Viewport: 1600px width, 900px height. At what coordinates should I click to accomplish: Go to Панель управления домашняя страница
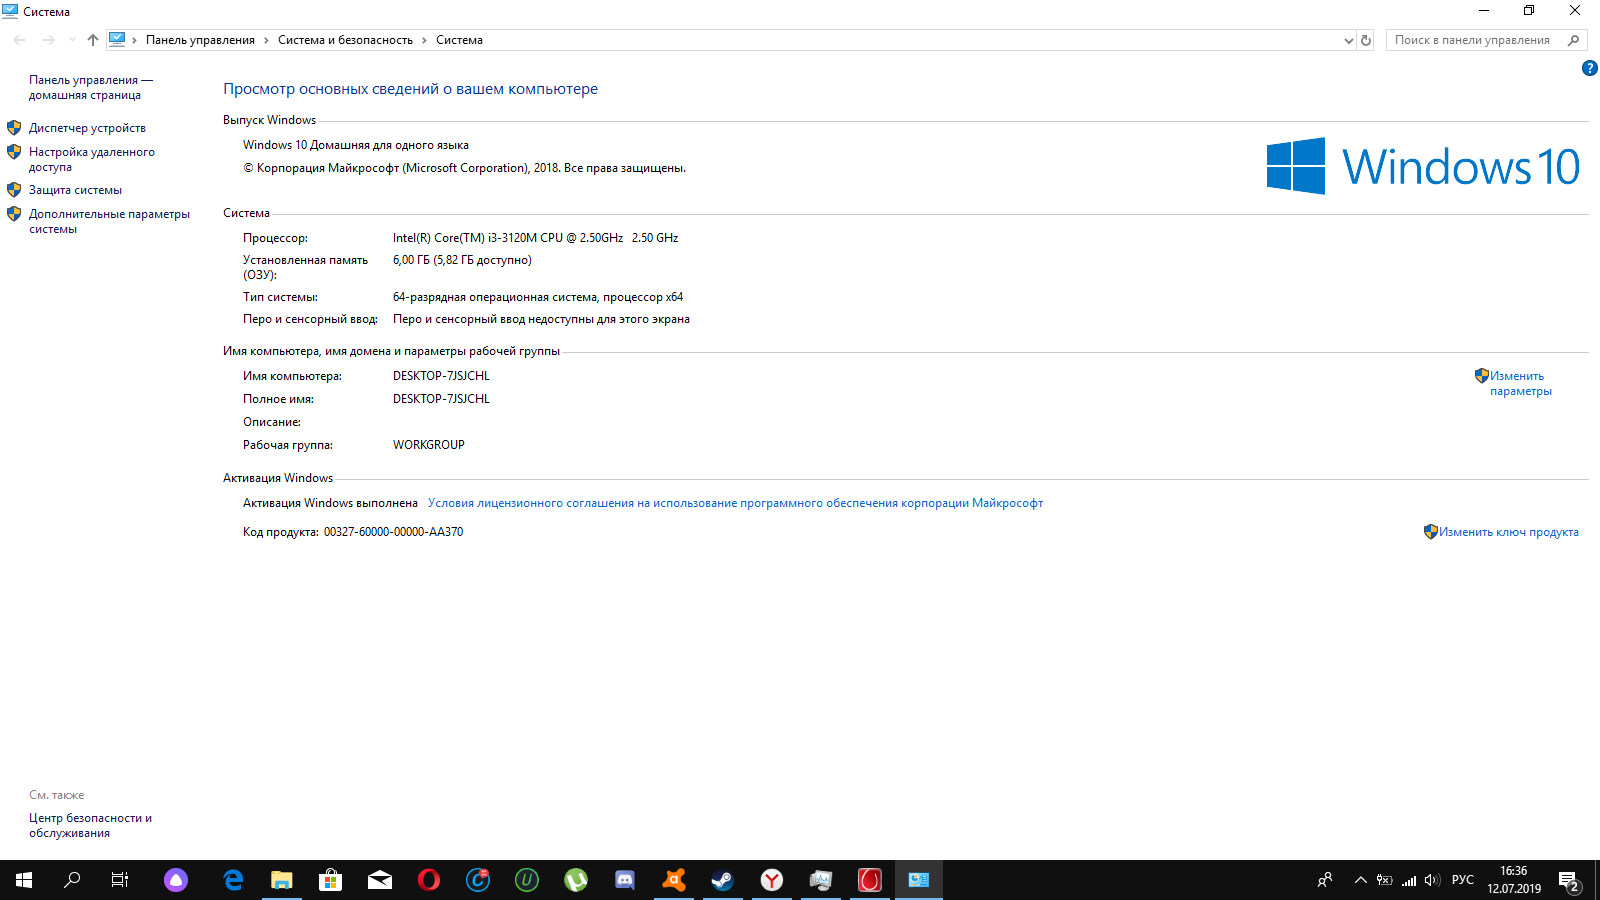point(90,87)
